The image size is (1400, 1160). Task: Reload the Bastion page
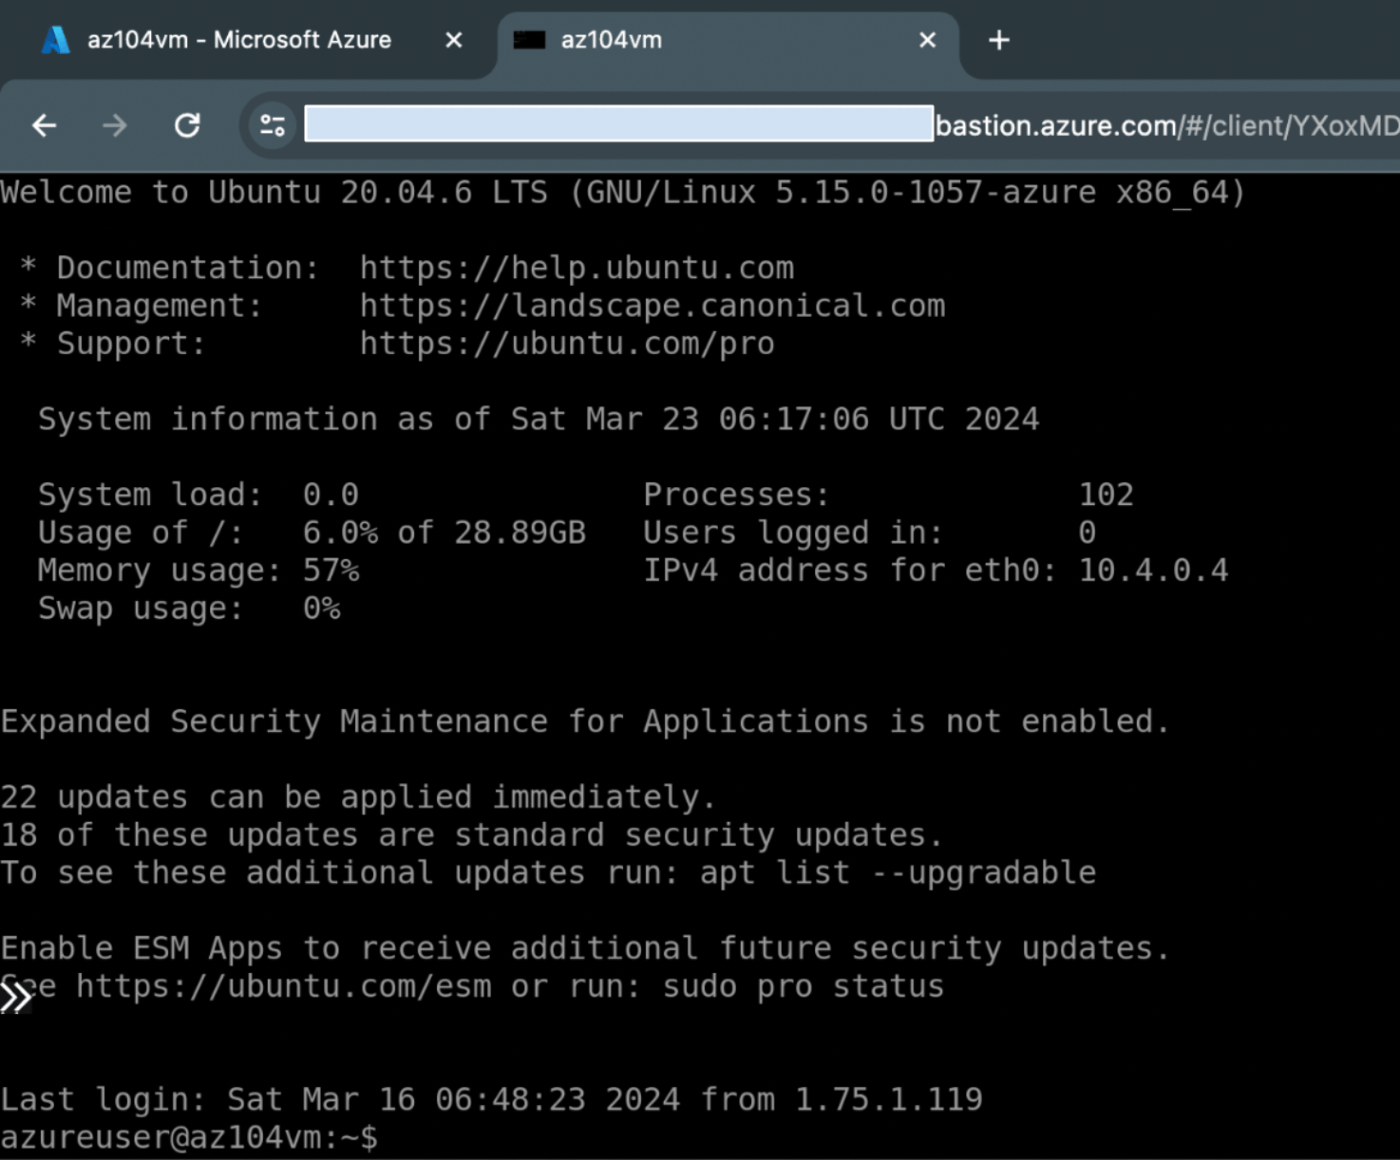187,125
